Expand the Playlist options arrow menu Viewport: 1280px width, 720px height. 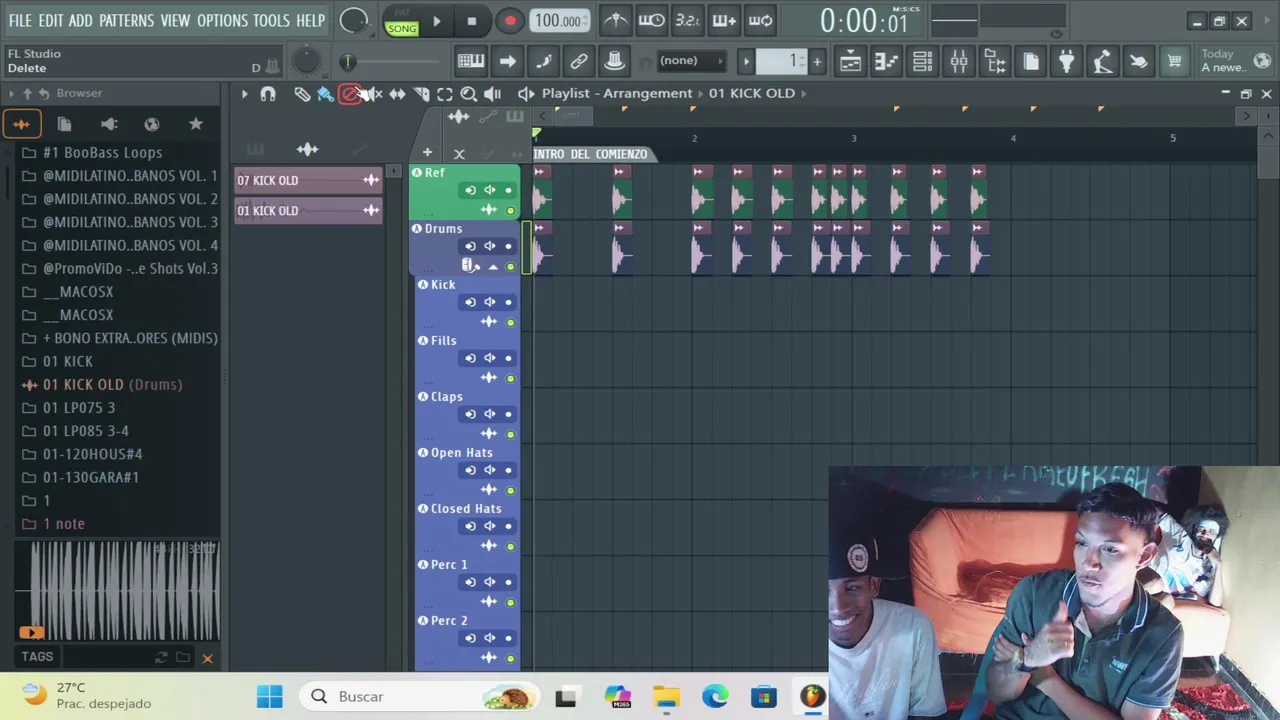click(244, 94)
